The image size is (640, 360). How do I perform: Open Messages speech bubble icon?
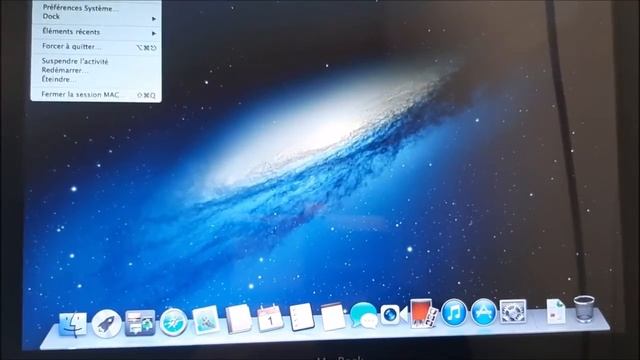[x=363, y=315]
